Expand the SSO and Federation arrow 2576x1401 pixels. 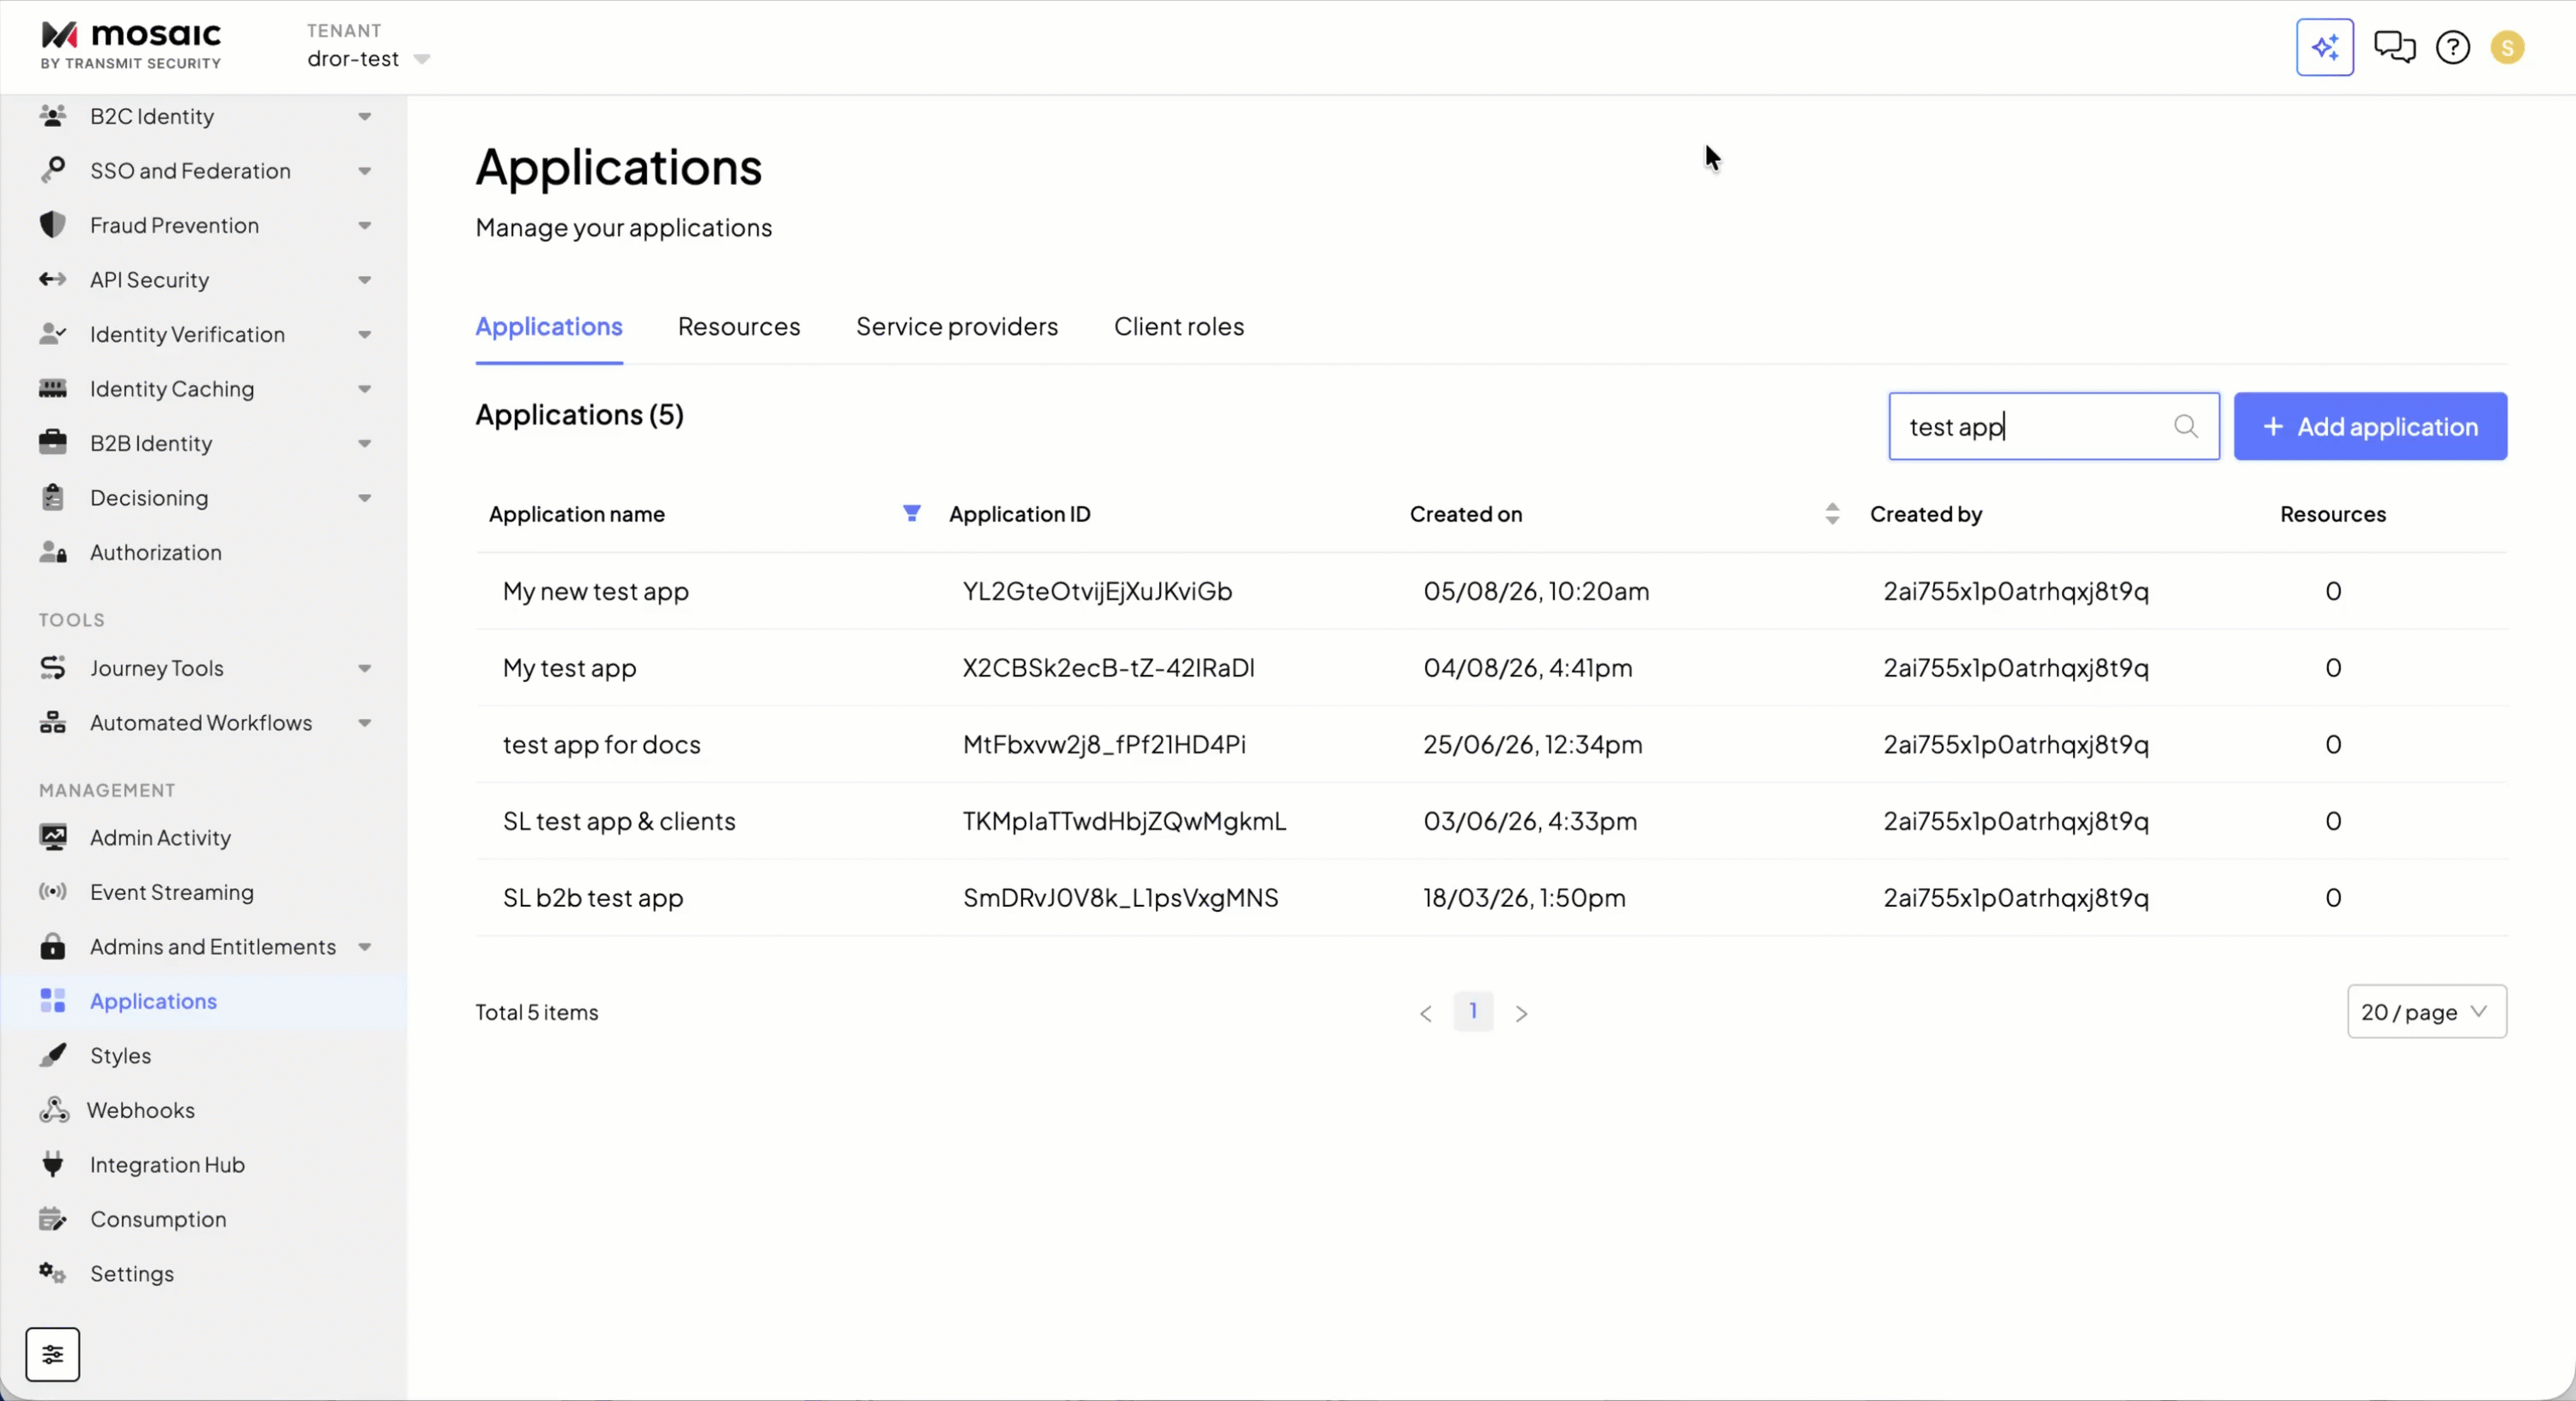click(365, 171)
